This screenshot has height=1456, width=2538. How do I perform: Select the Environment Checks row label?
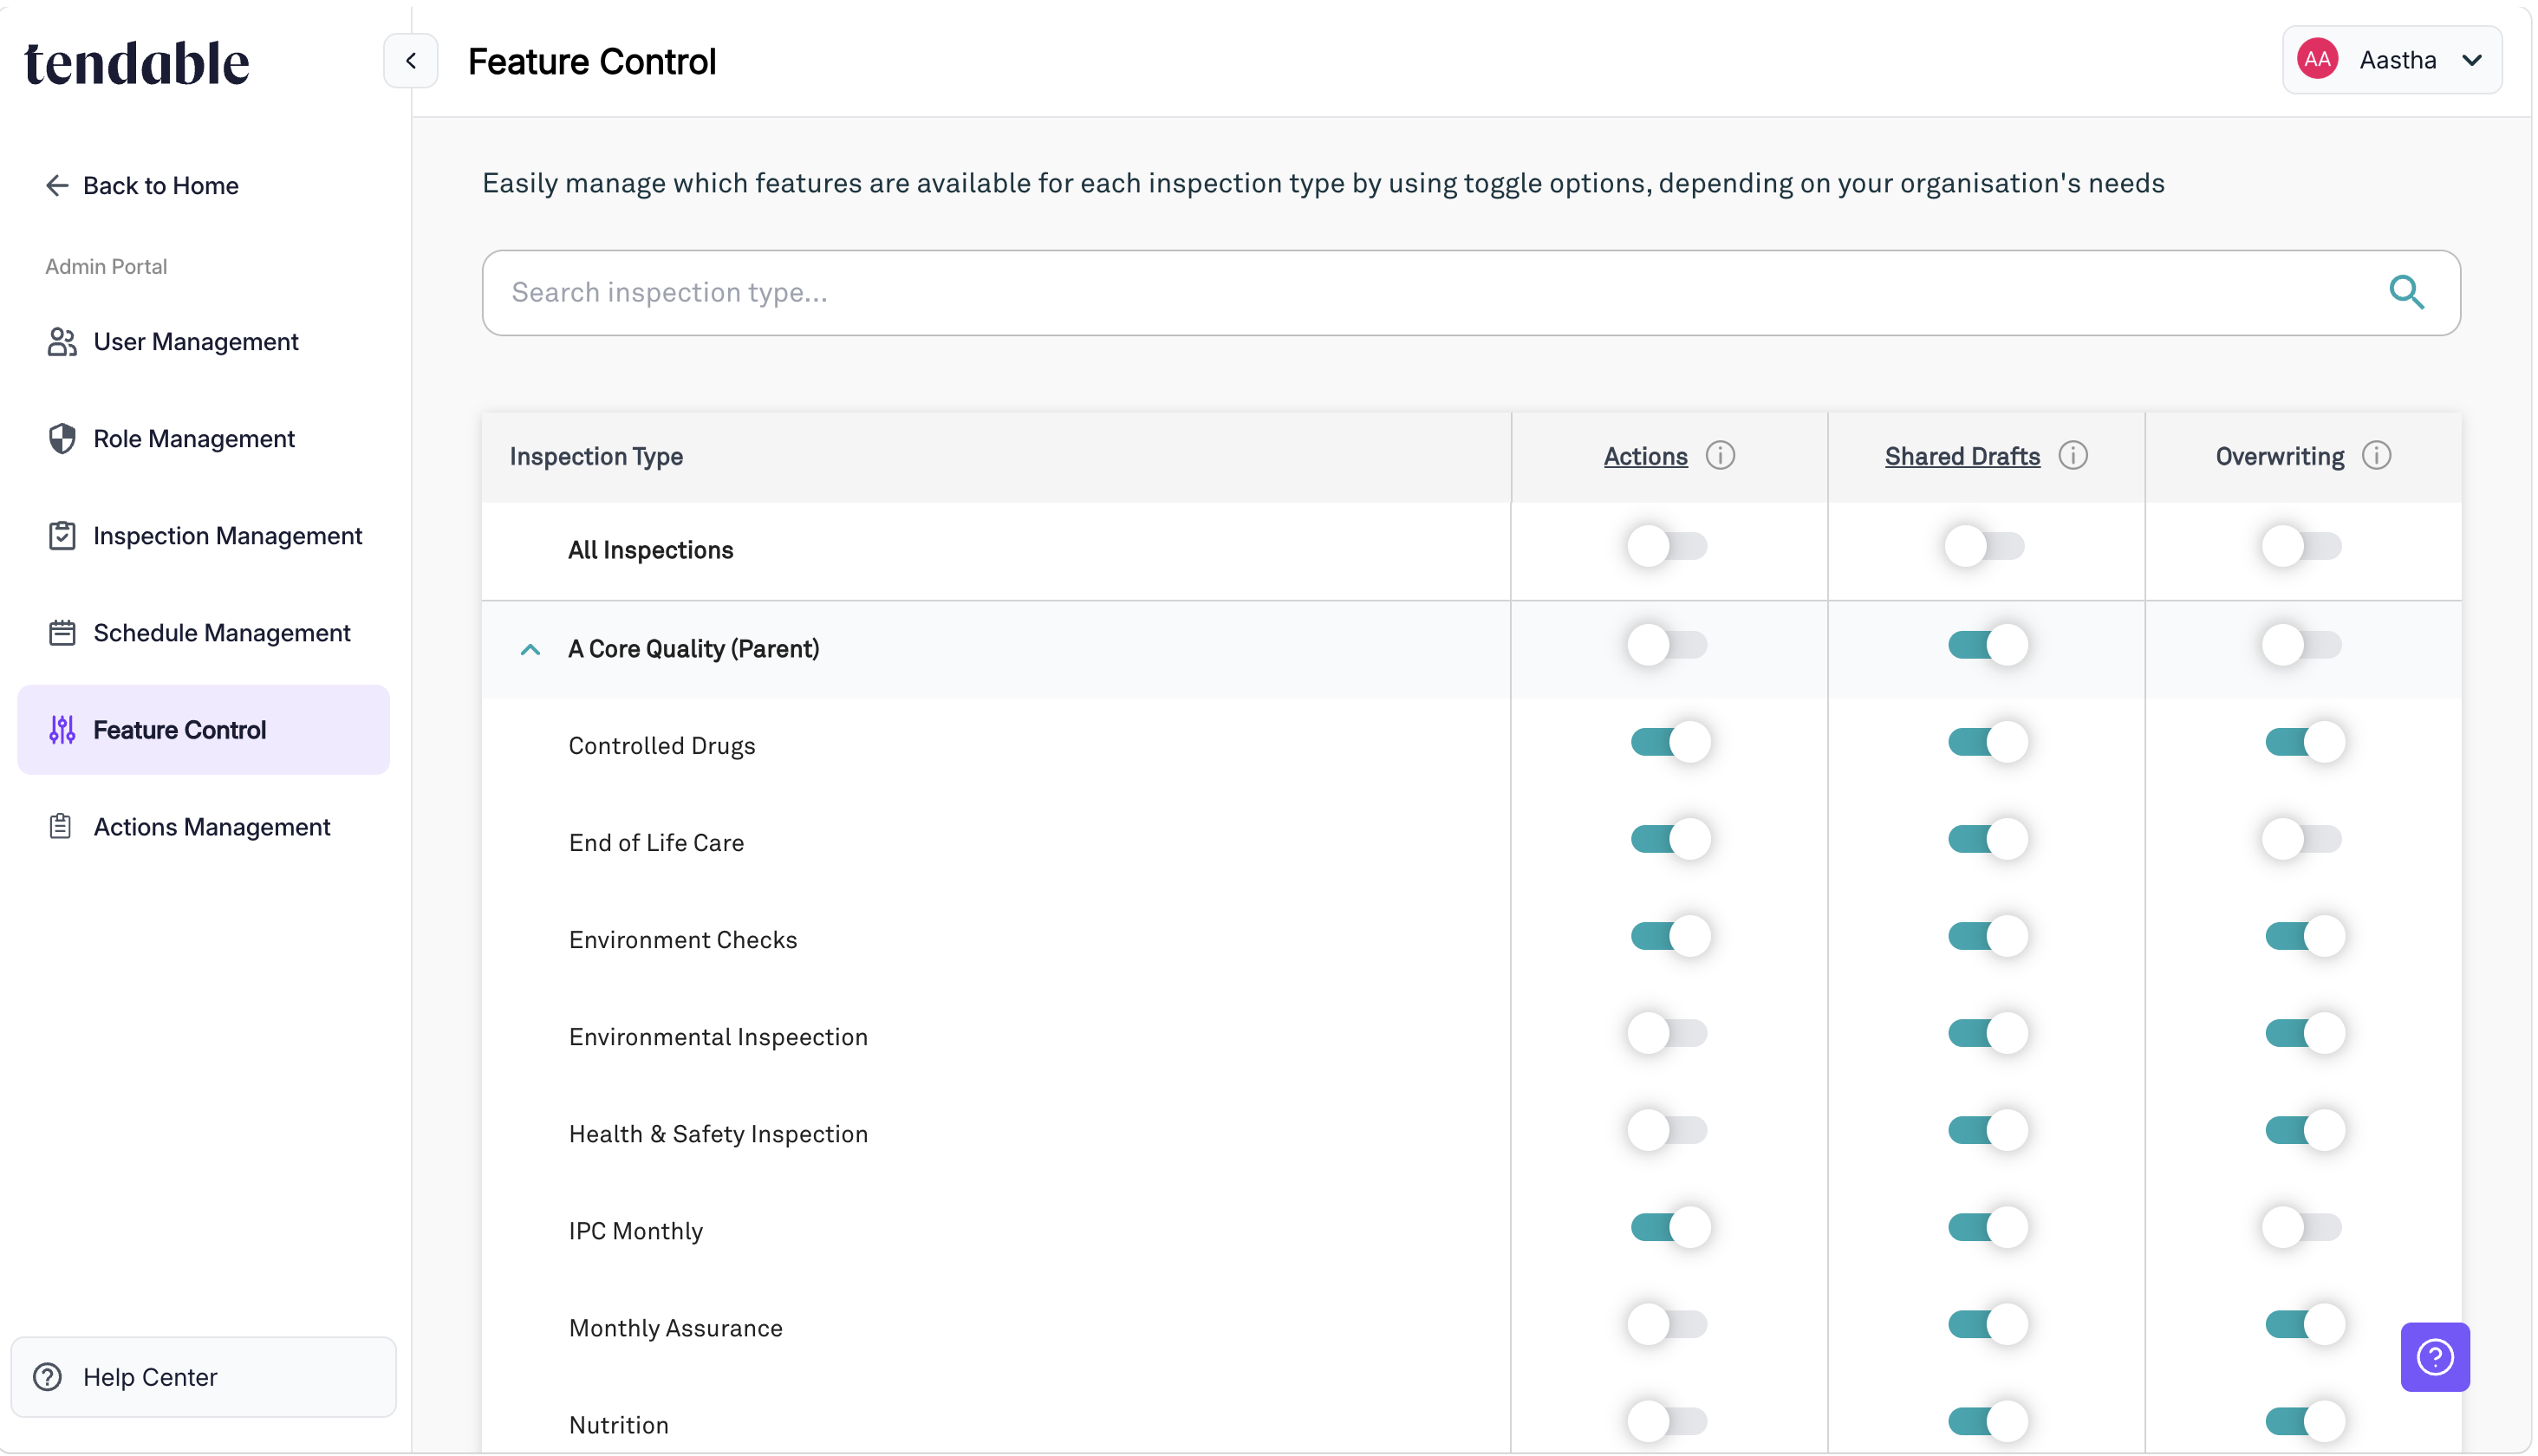click(683, 940)
